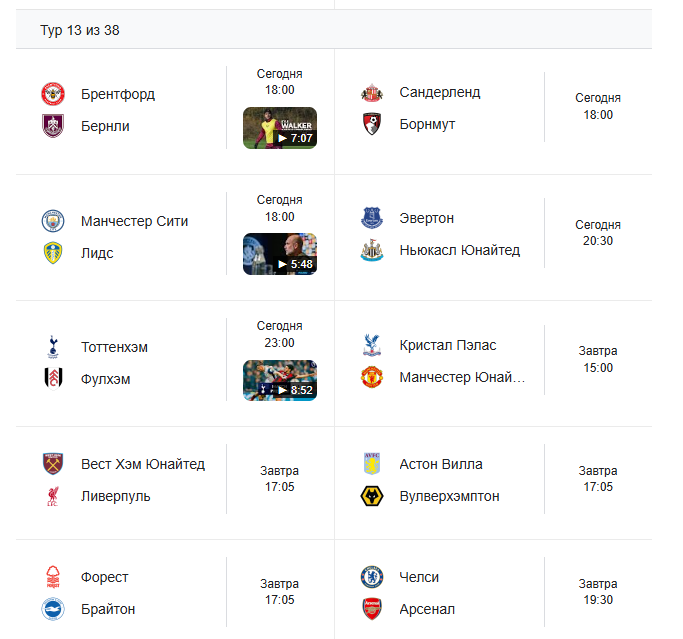Click the Liverpool club crest
683x639 pixels.
point(53,496)
